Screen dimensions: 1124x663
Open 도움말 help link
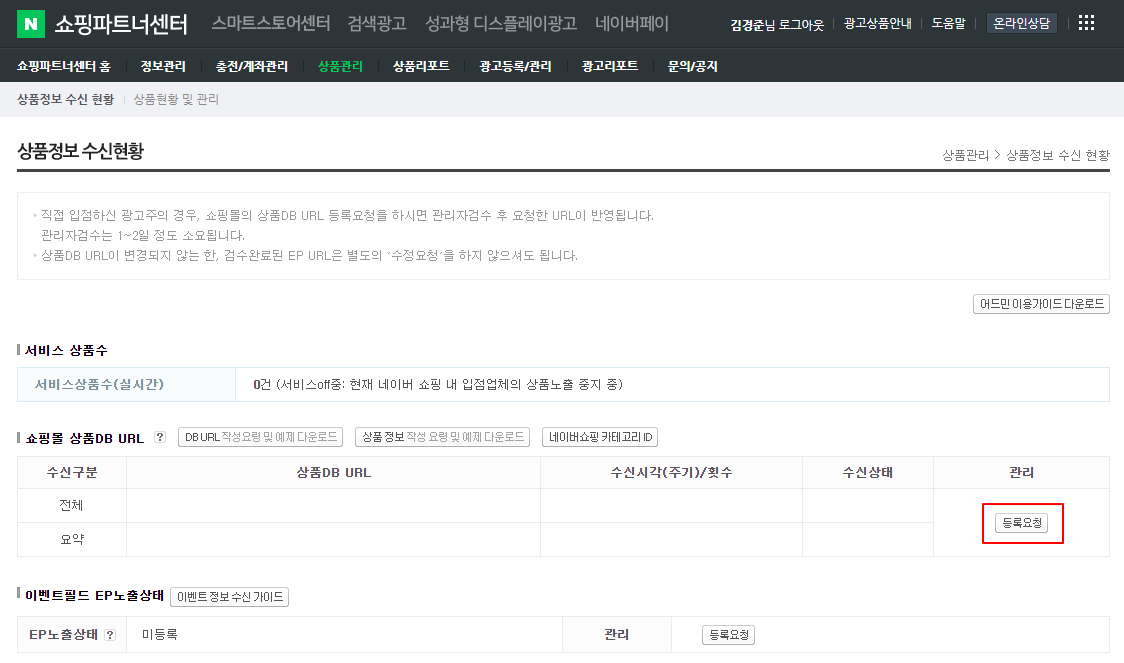[x=948, y=24]
